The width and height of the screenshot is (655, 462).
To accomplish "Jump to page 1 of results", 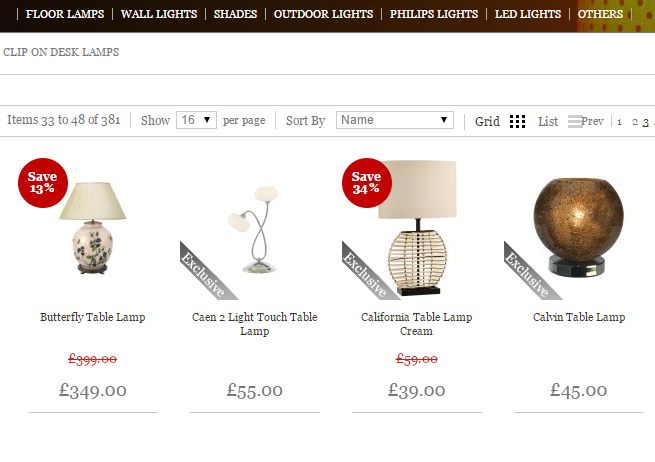I will point(619,122).
